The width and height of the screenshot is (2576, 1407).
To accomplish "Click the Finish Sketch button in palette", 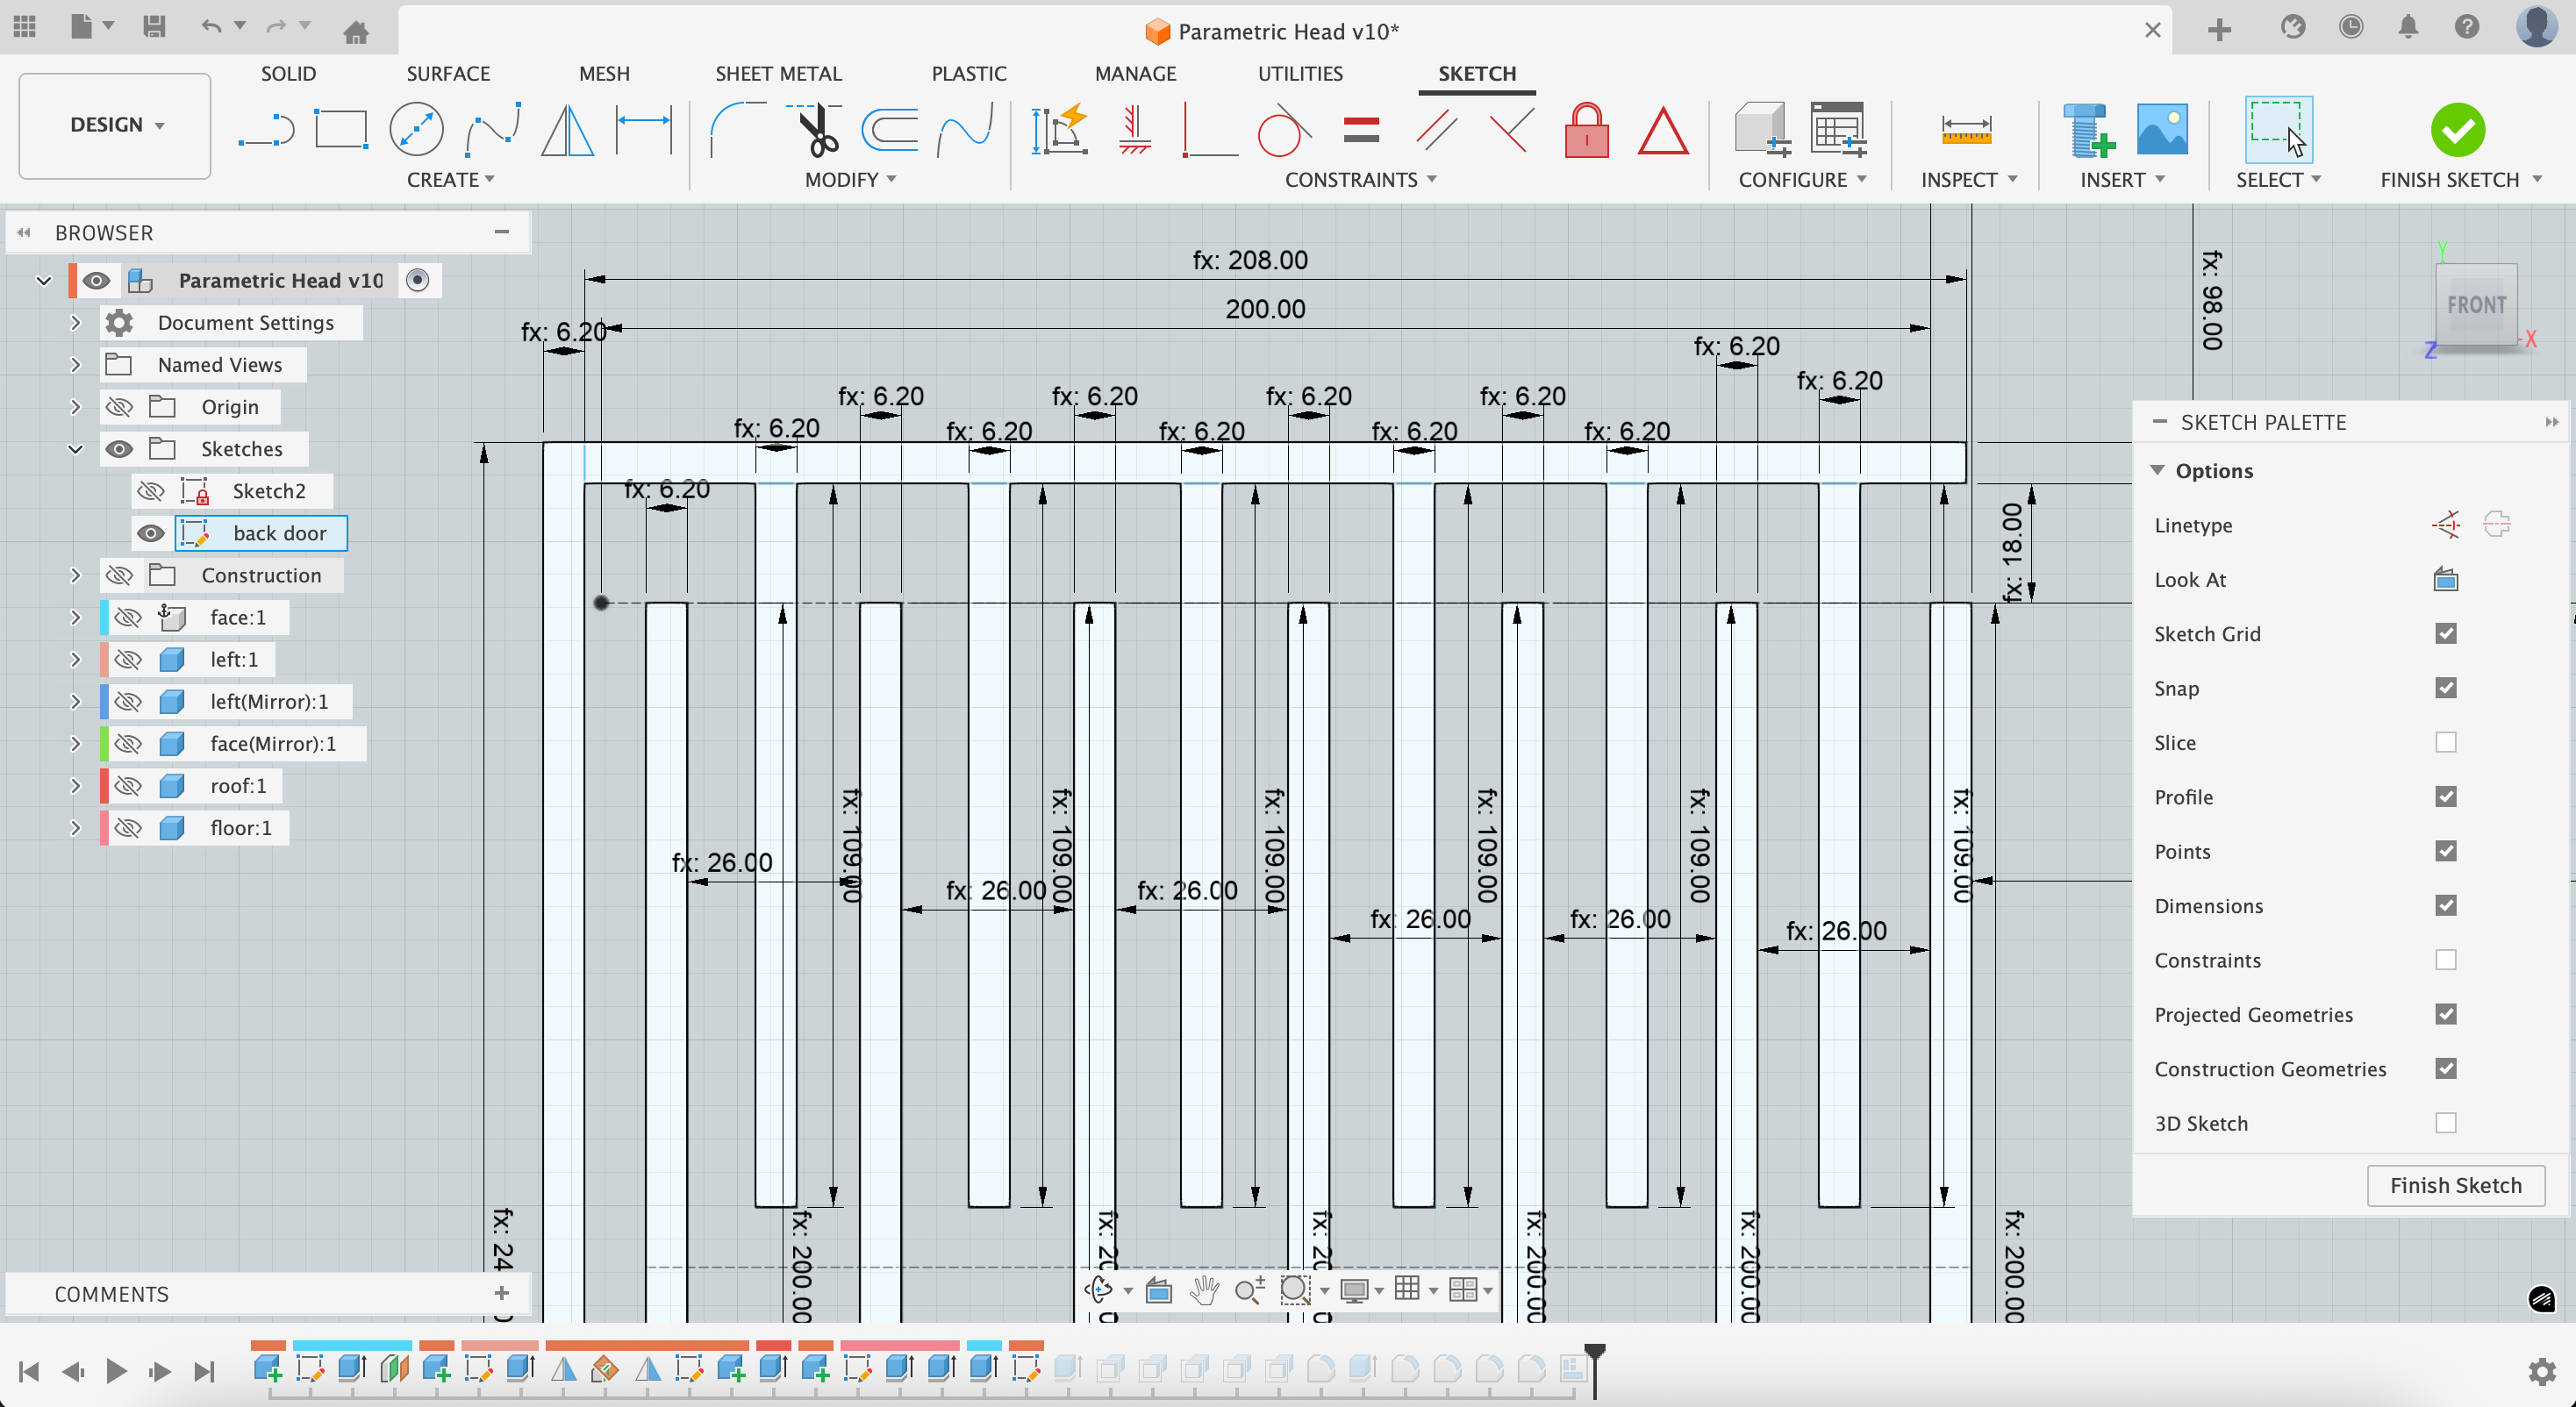I will tap(2455, 1185).
